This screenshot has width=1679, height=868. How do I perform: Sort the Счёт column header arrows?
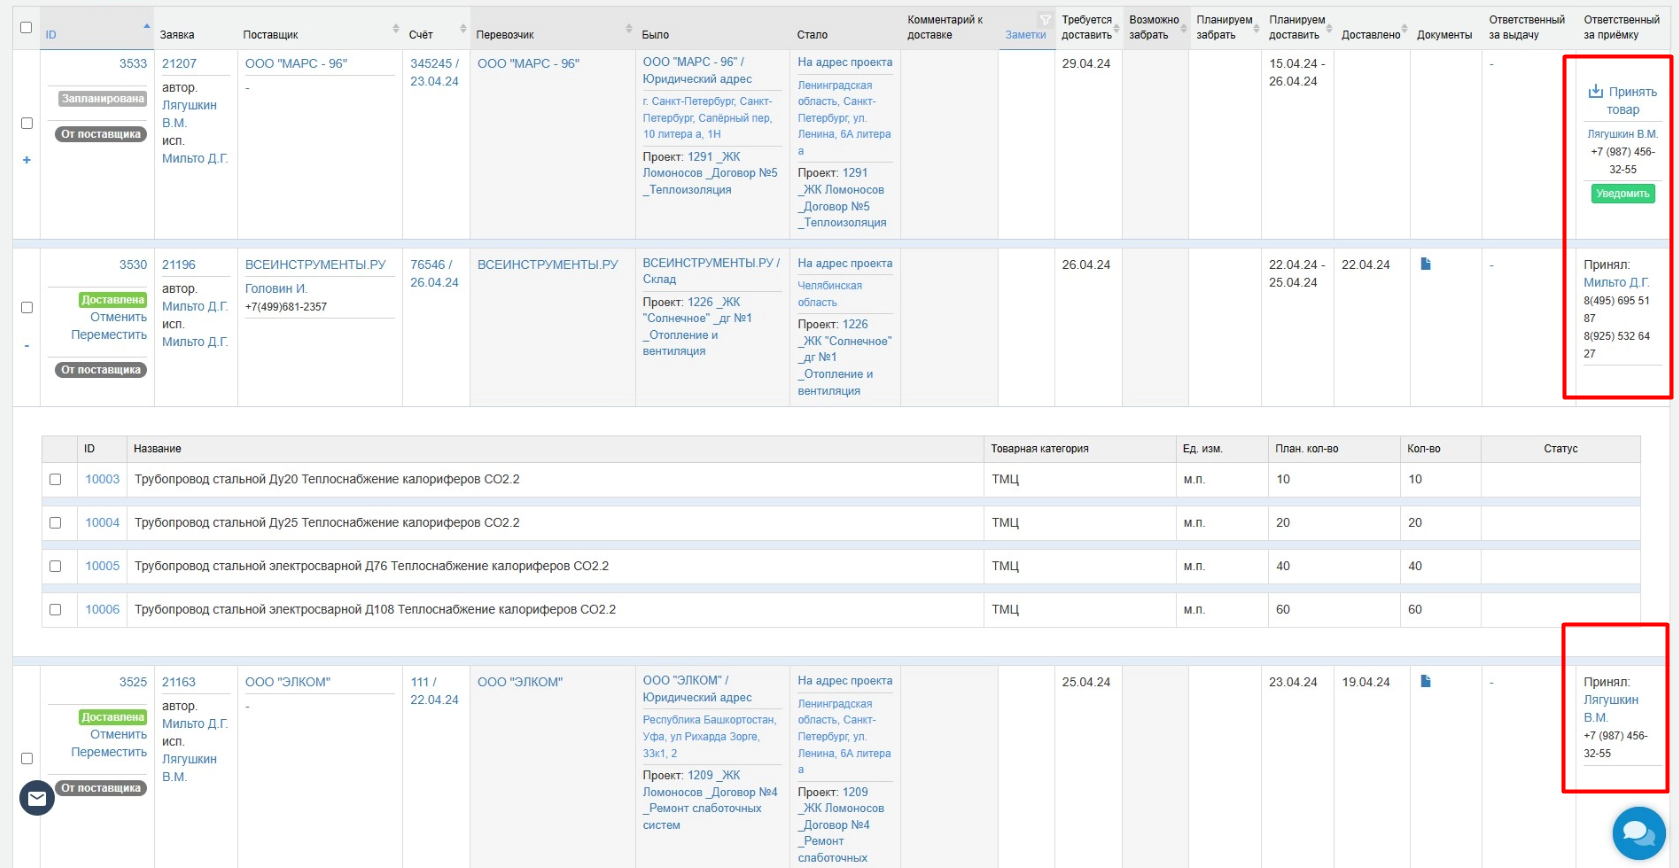pyautogui.click(x=463, y=28)
